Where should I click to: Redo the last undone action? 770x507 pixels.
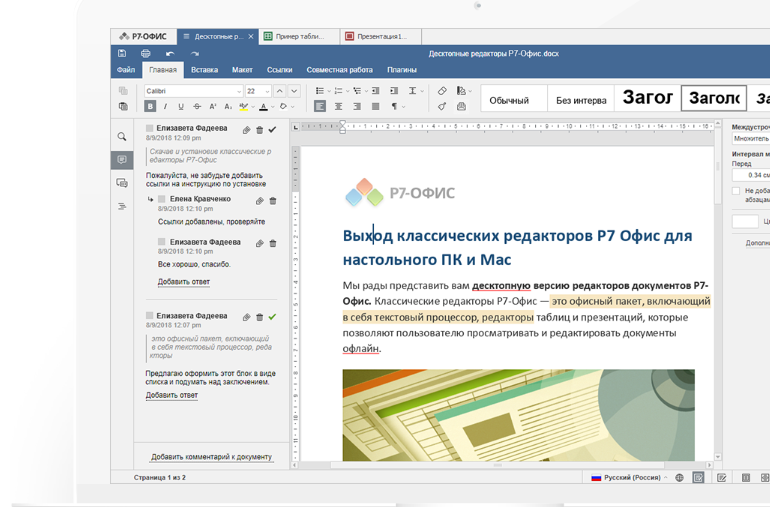pos(195,54)
